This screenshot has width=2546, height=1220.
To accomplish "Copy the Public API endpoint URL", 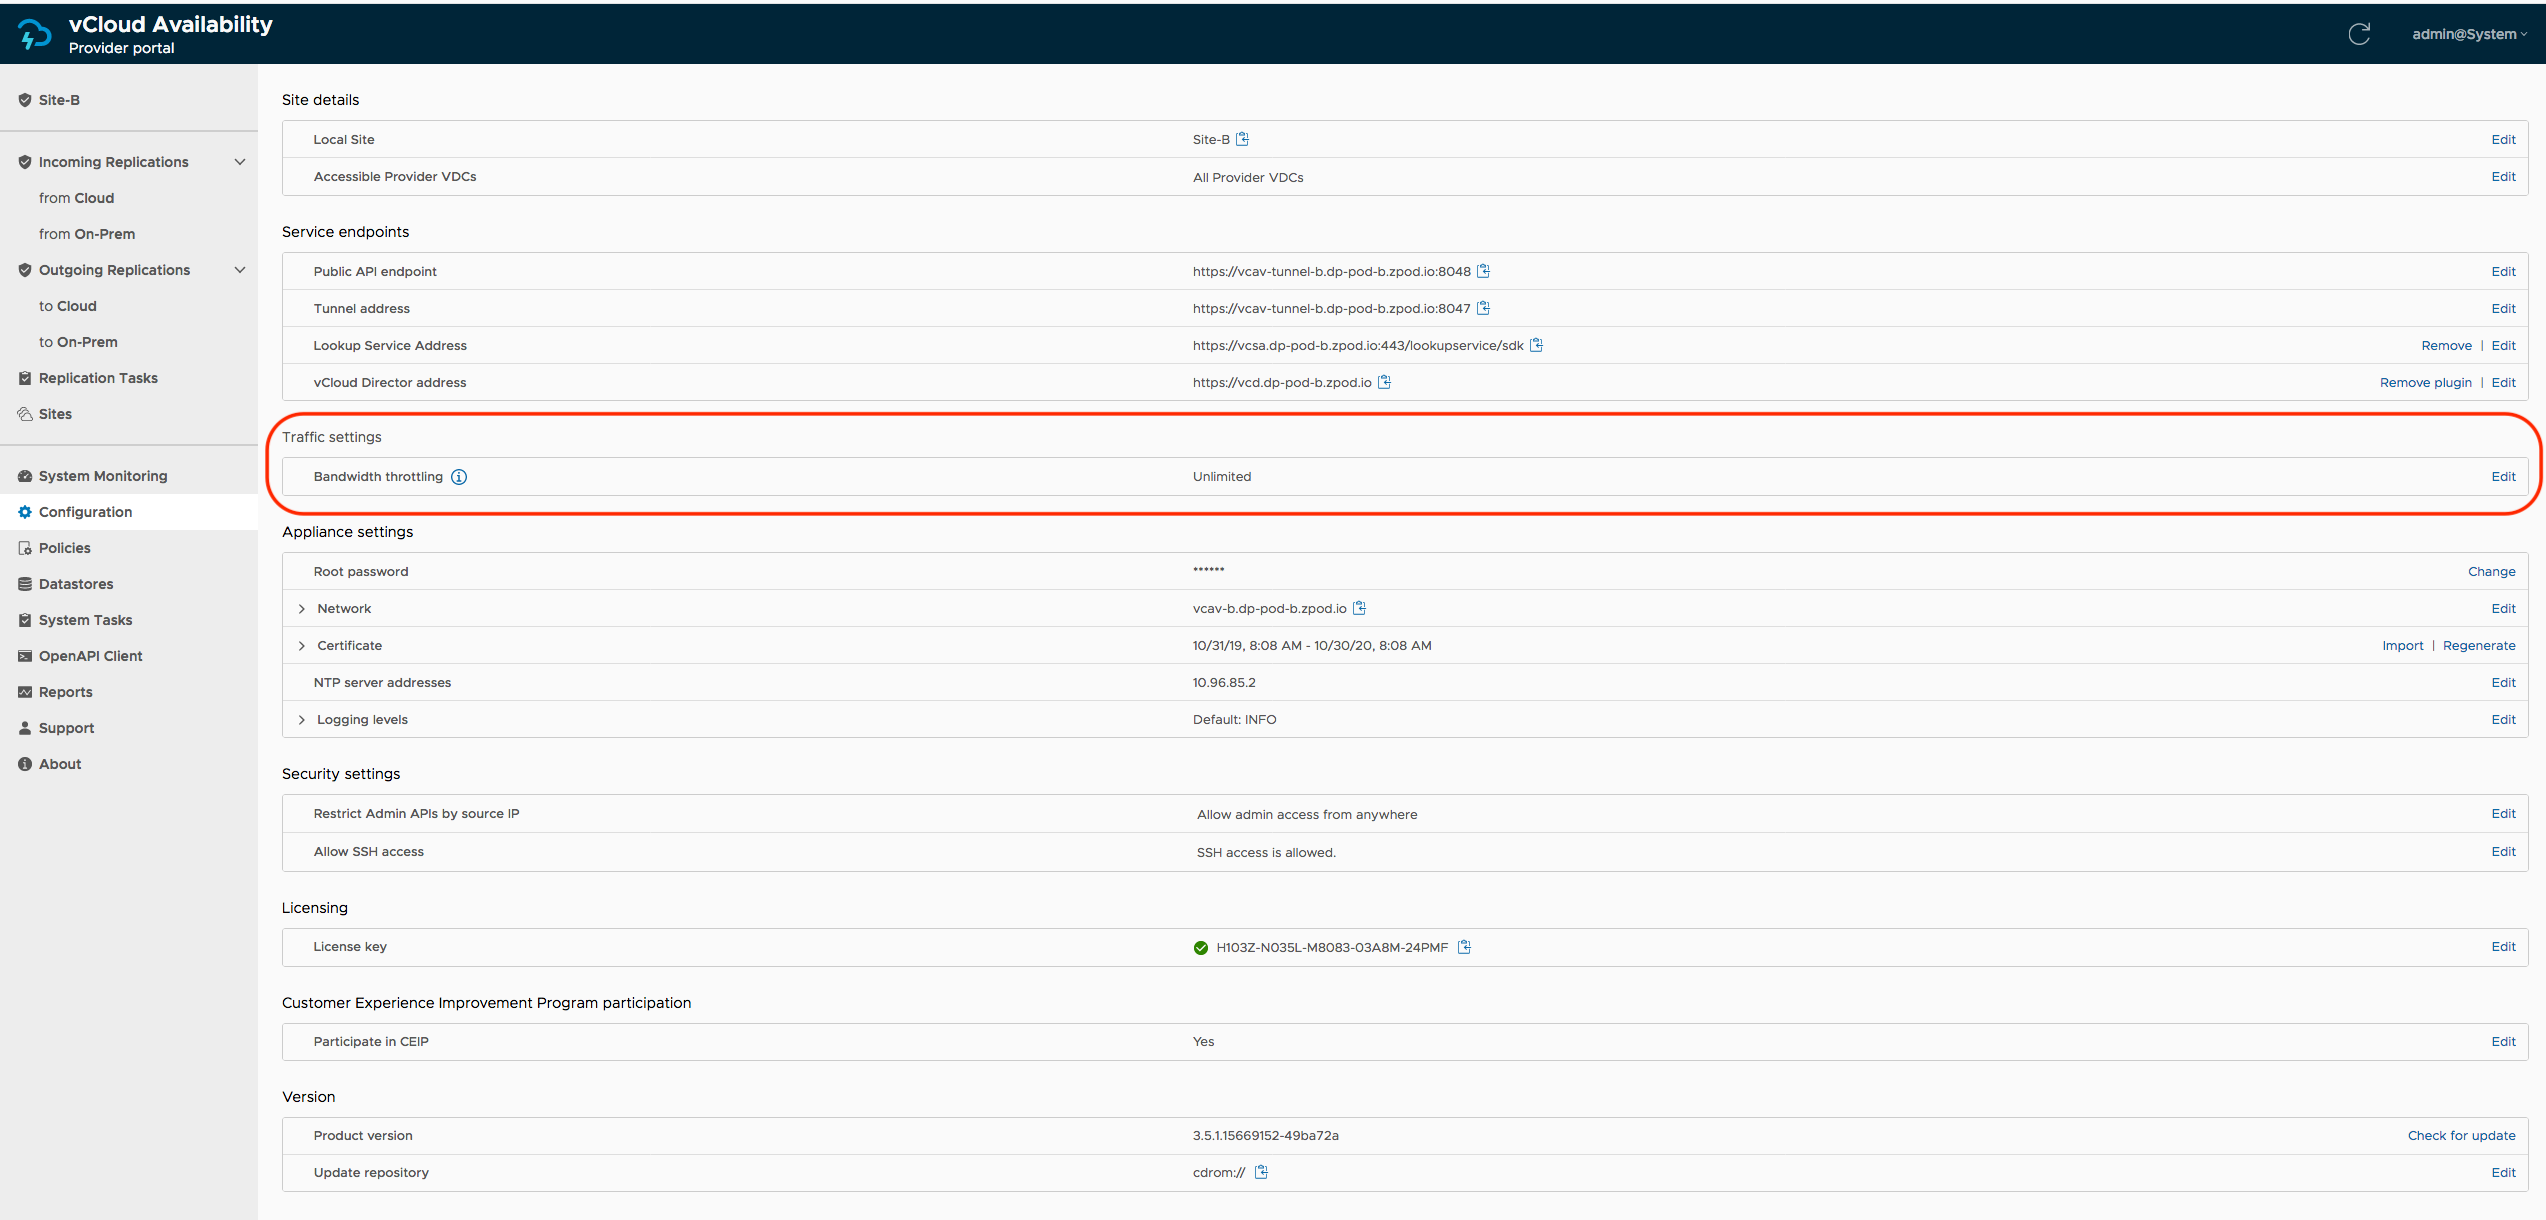I will tap(1484, 271).
